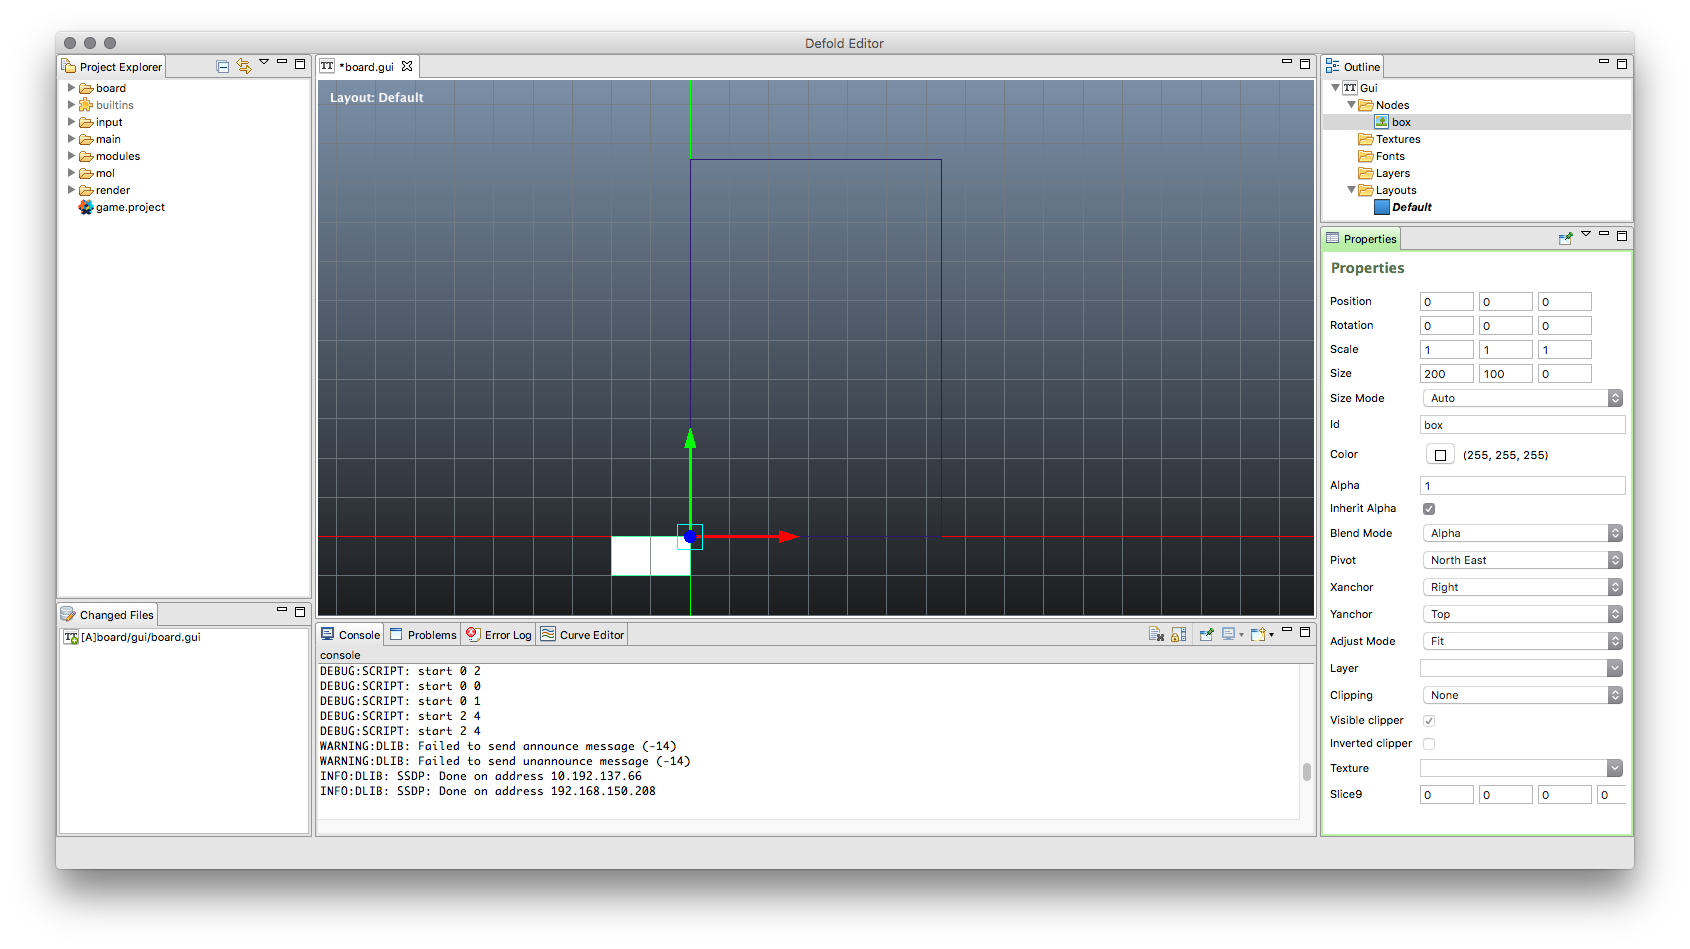Collapse the Nodes tree in Outline
Image resolution: width=1690 pixels, height=949 pixels.
click(x=1351, y=105)
